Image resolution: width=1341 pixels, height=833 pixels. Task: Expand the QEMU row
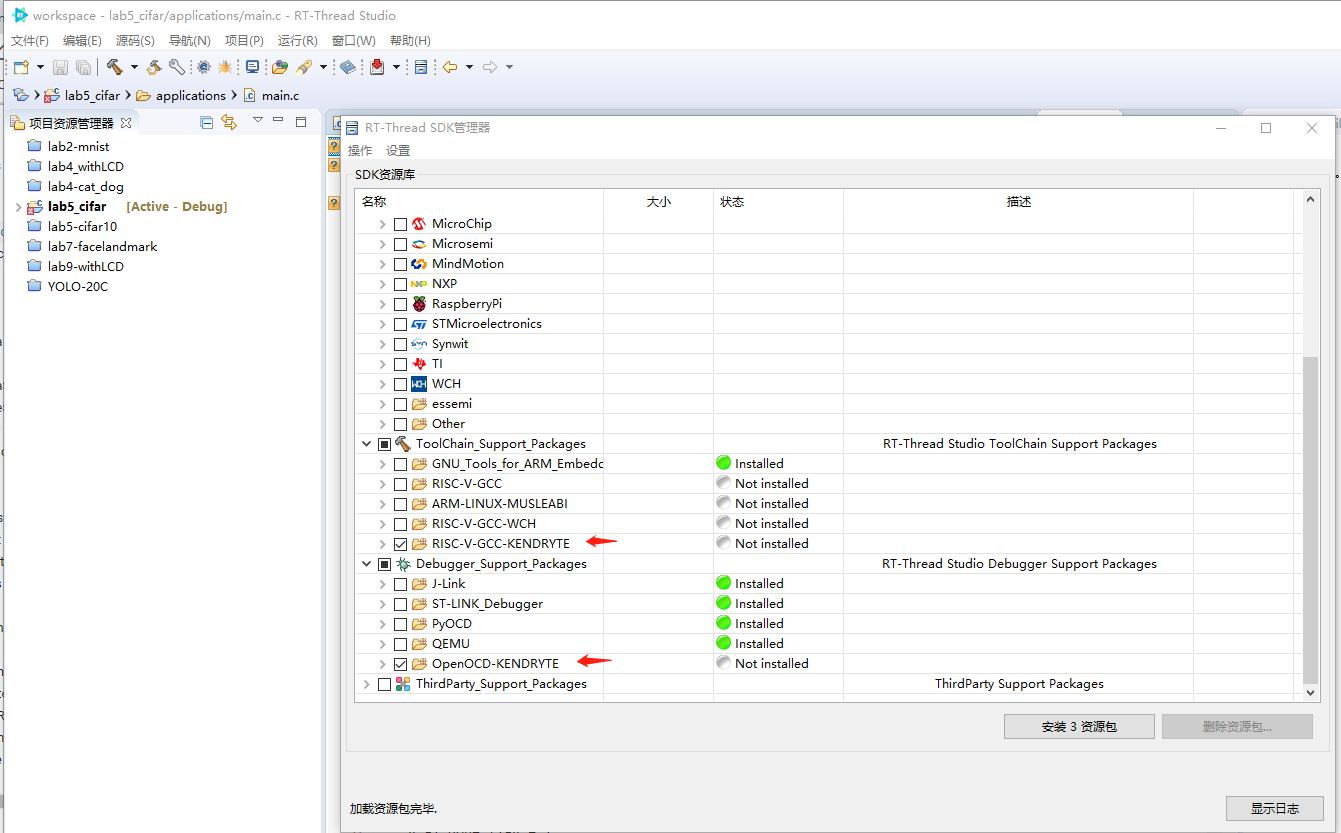click(x=383, y=644)
